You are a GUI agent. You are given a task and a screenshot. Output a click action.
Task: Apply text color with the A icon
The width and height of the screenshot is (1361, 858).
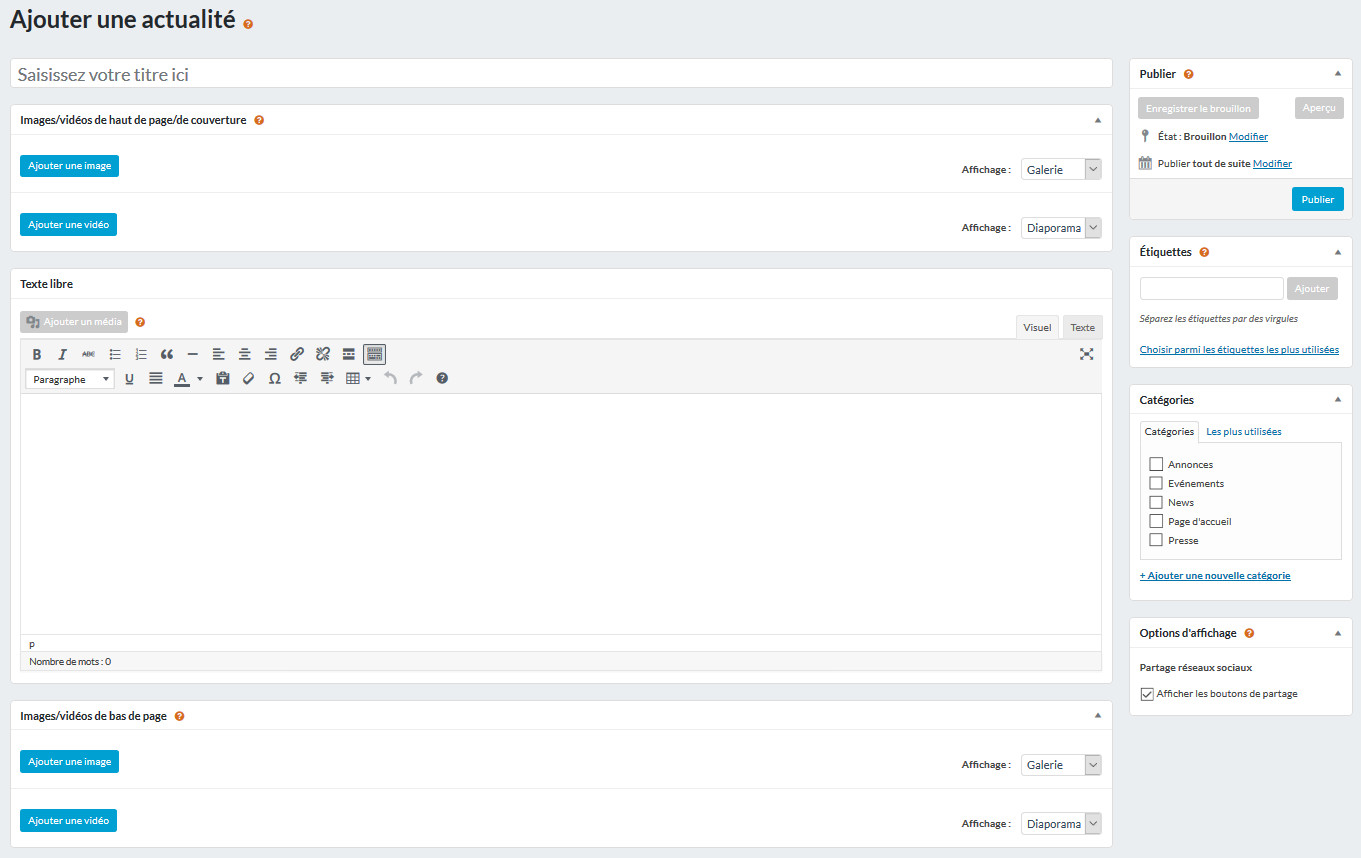pyautogui.click(x=182, y=379)
